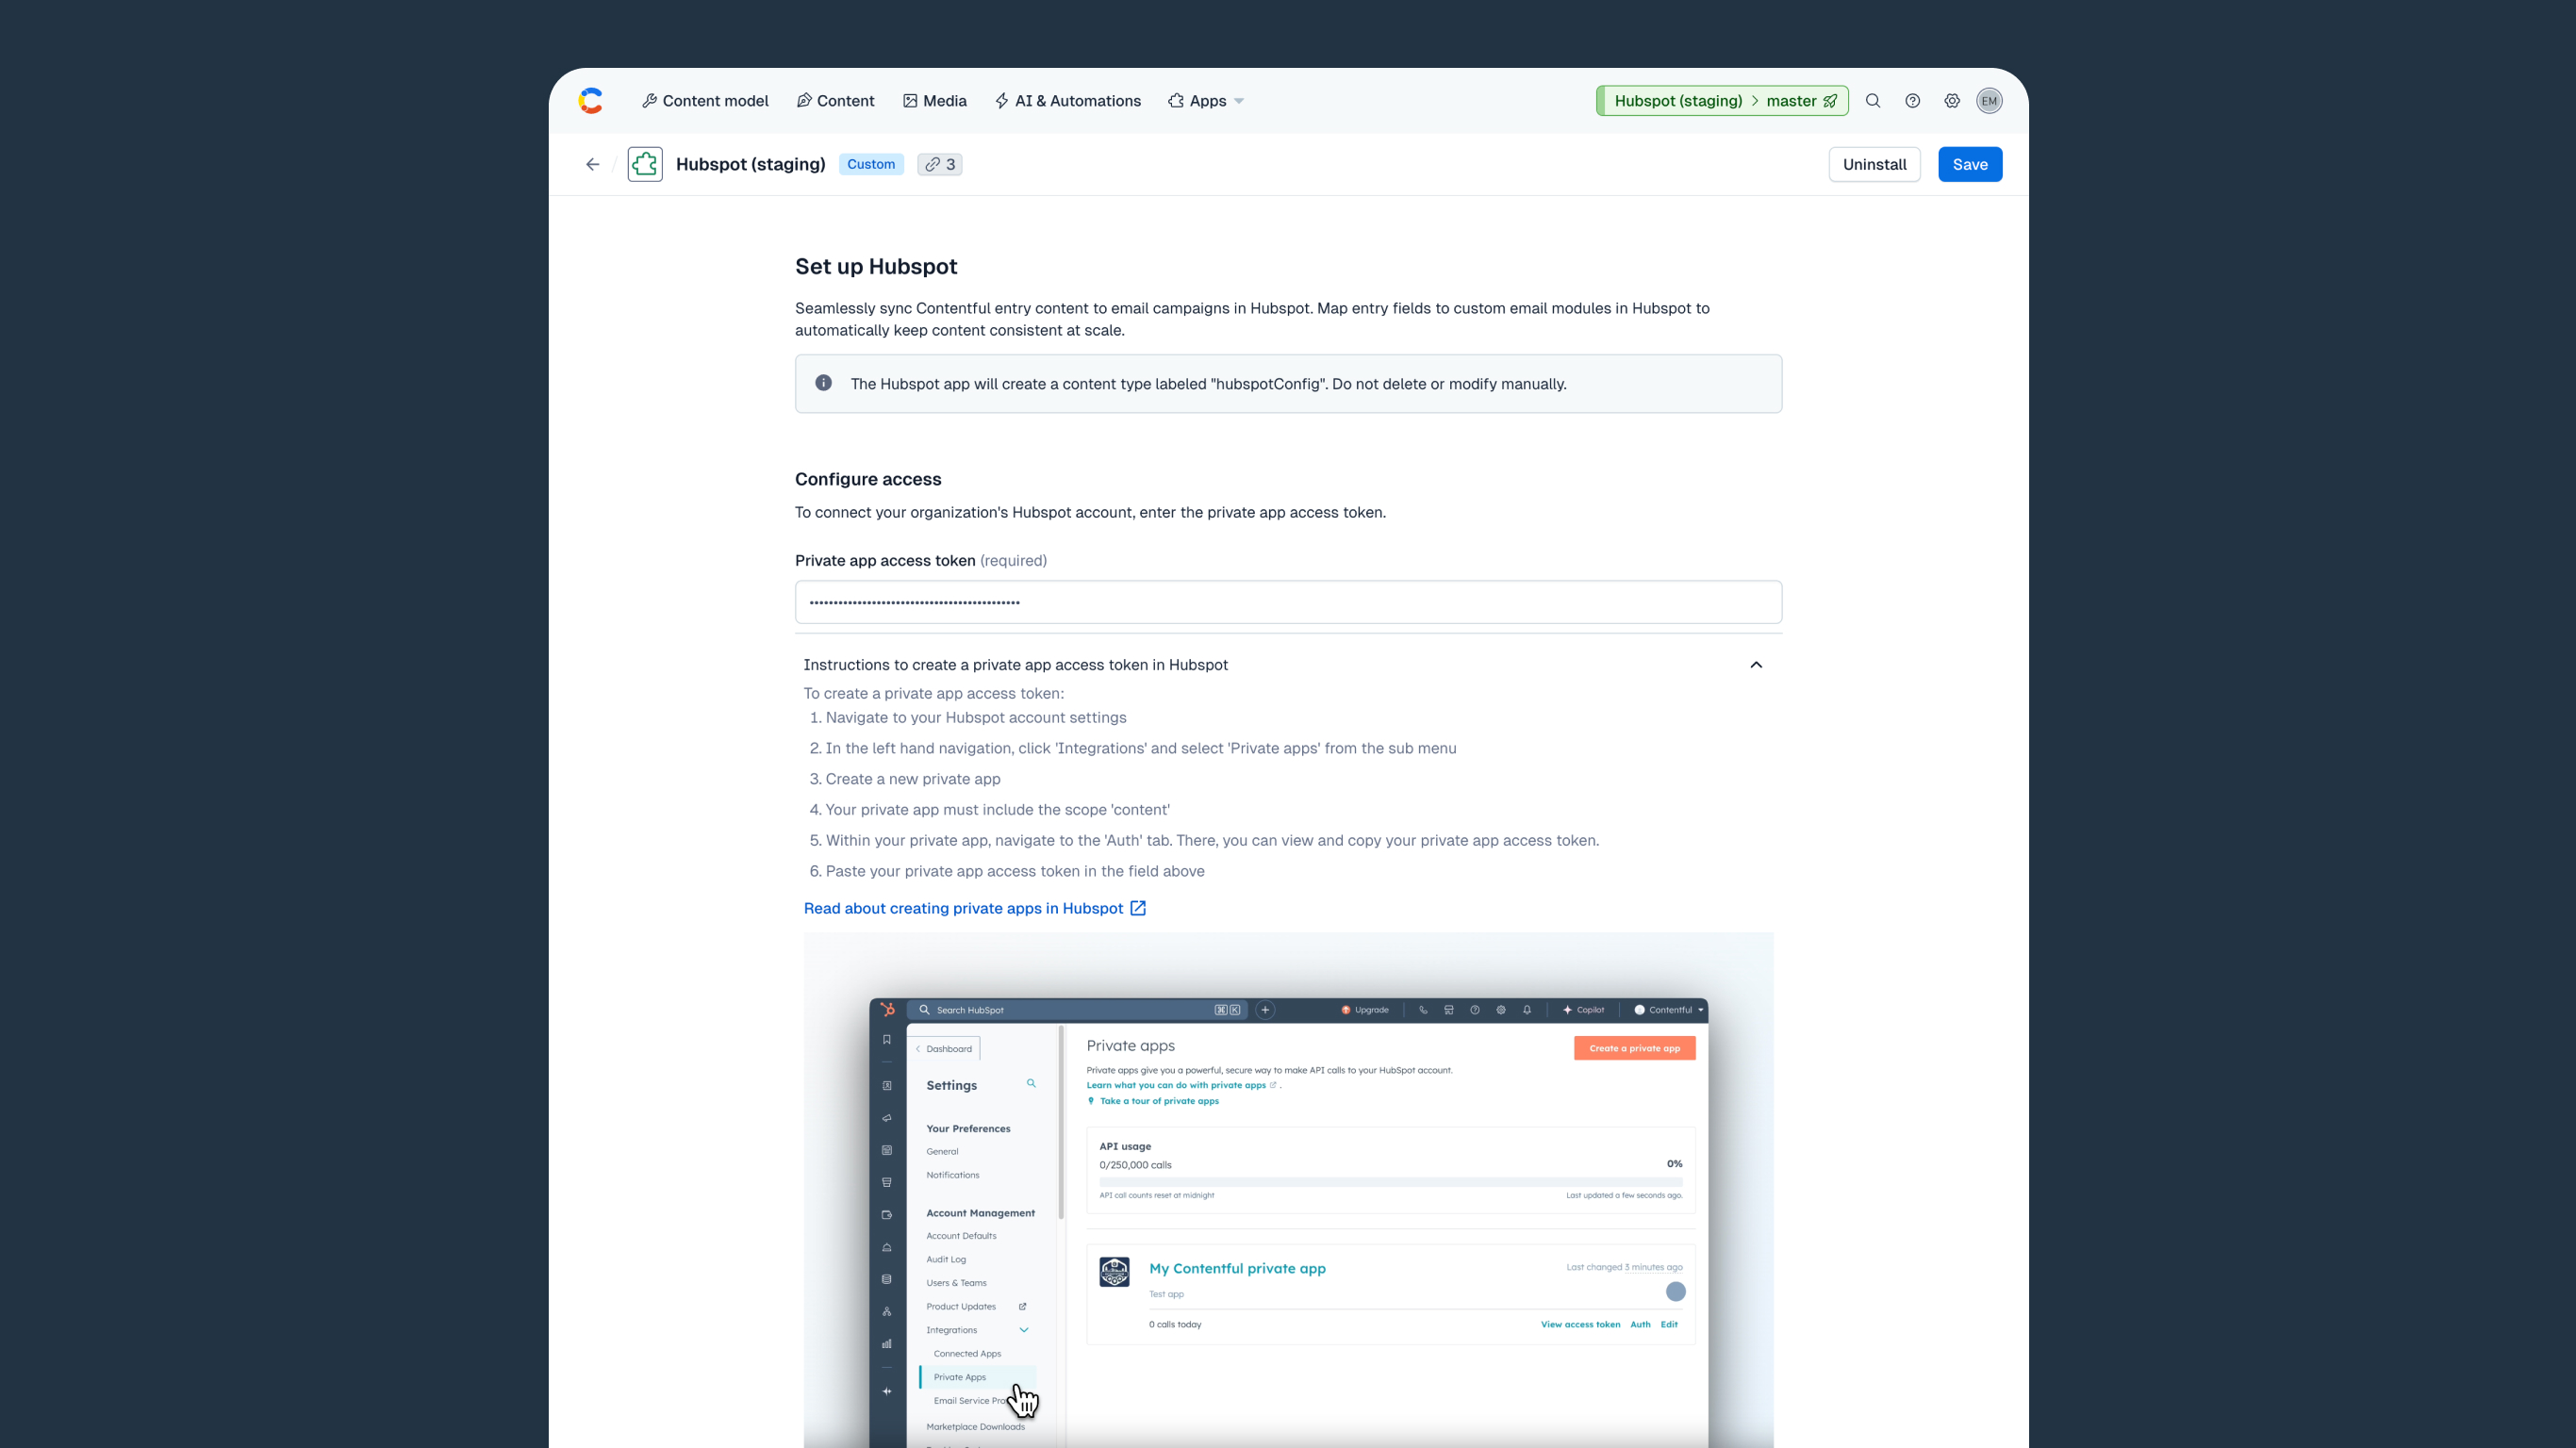Click 'Copilot' in HubSpot screenshot top bar
Viewport: 2576px width, 1448px height.
(x=1583, y=1010)
